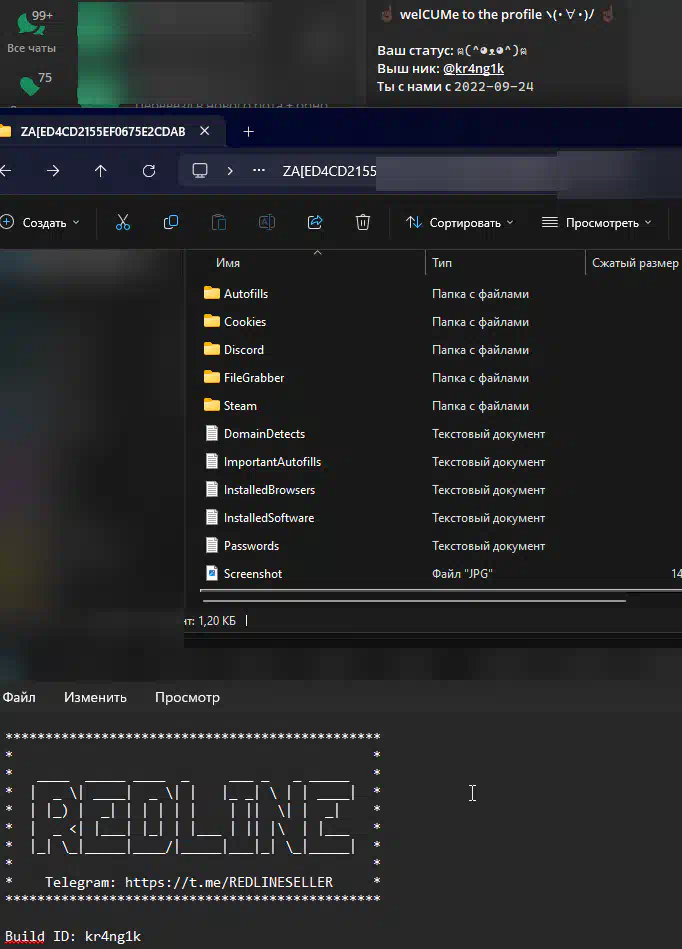Sort by Сжатый размер column header
The image size is (682, 949).
635,263
